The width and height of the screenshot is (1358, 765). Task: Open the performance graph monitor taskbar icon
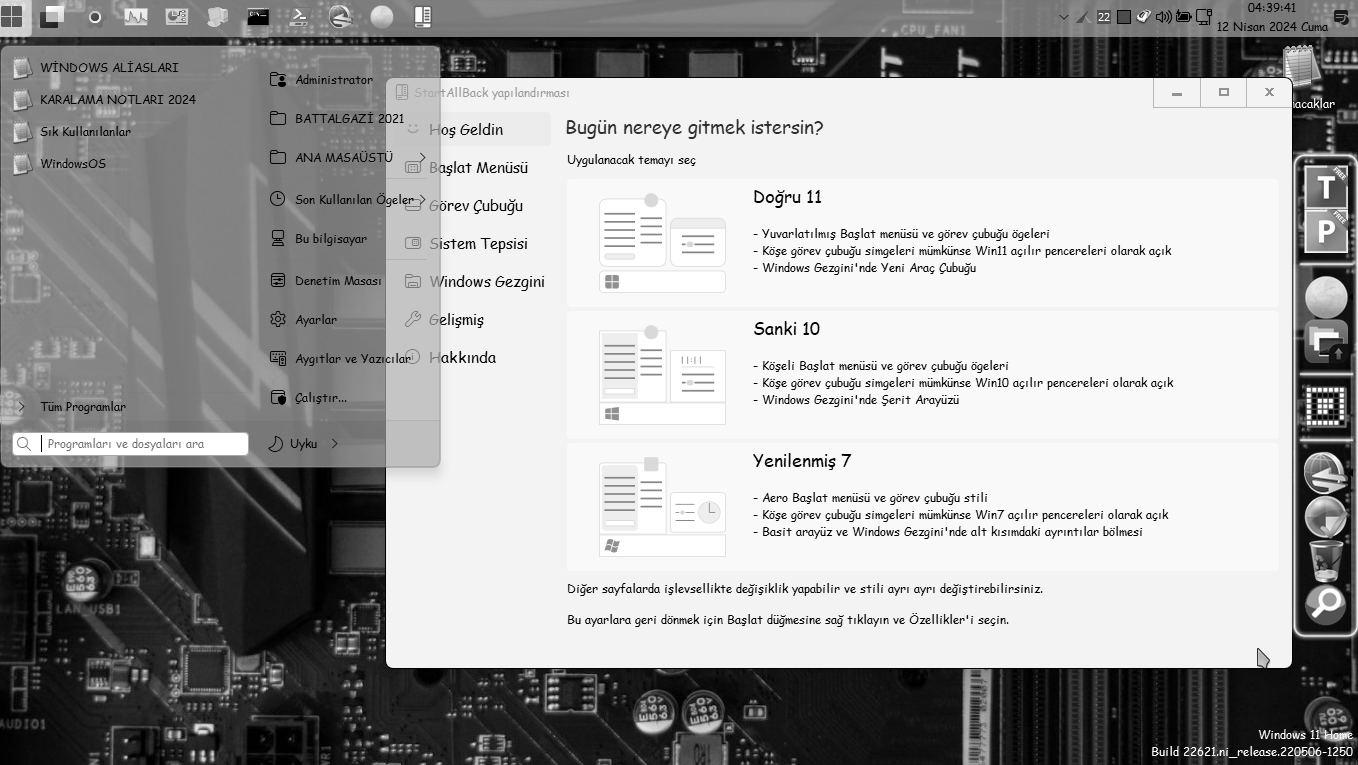(x=136, y=17)
